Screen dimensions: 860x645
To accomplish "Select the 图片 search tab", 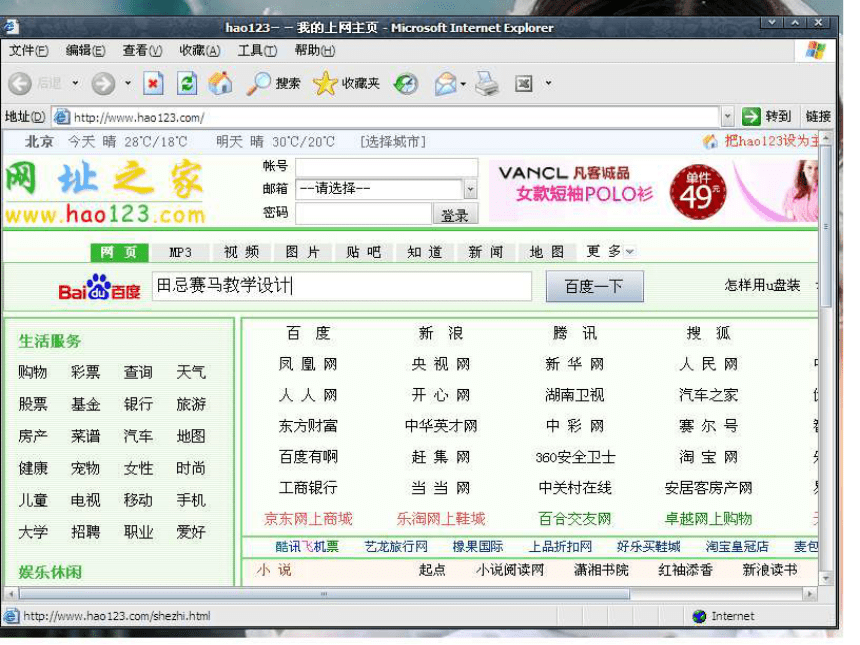I will [x=302, y=252].
